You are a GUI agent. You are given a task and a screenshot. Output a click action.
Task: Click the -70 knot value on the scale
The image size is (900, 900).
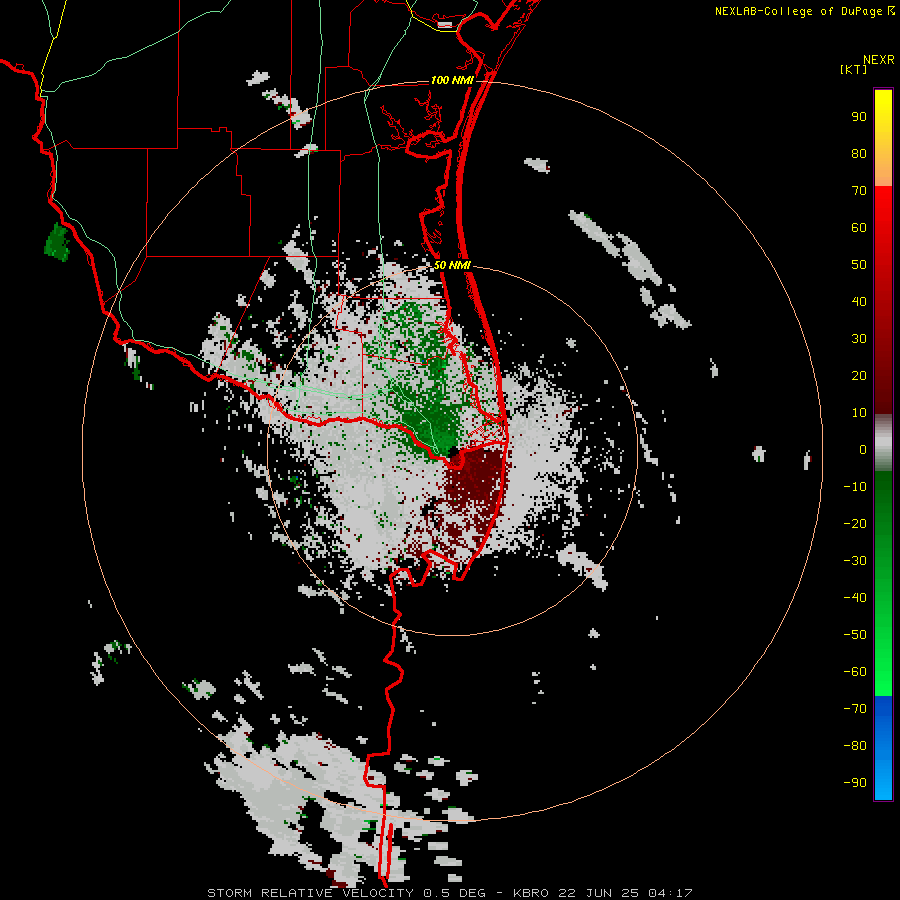click(855, 708)
